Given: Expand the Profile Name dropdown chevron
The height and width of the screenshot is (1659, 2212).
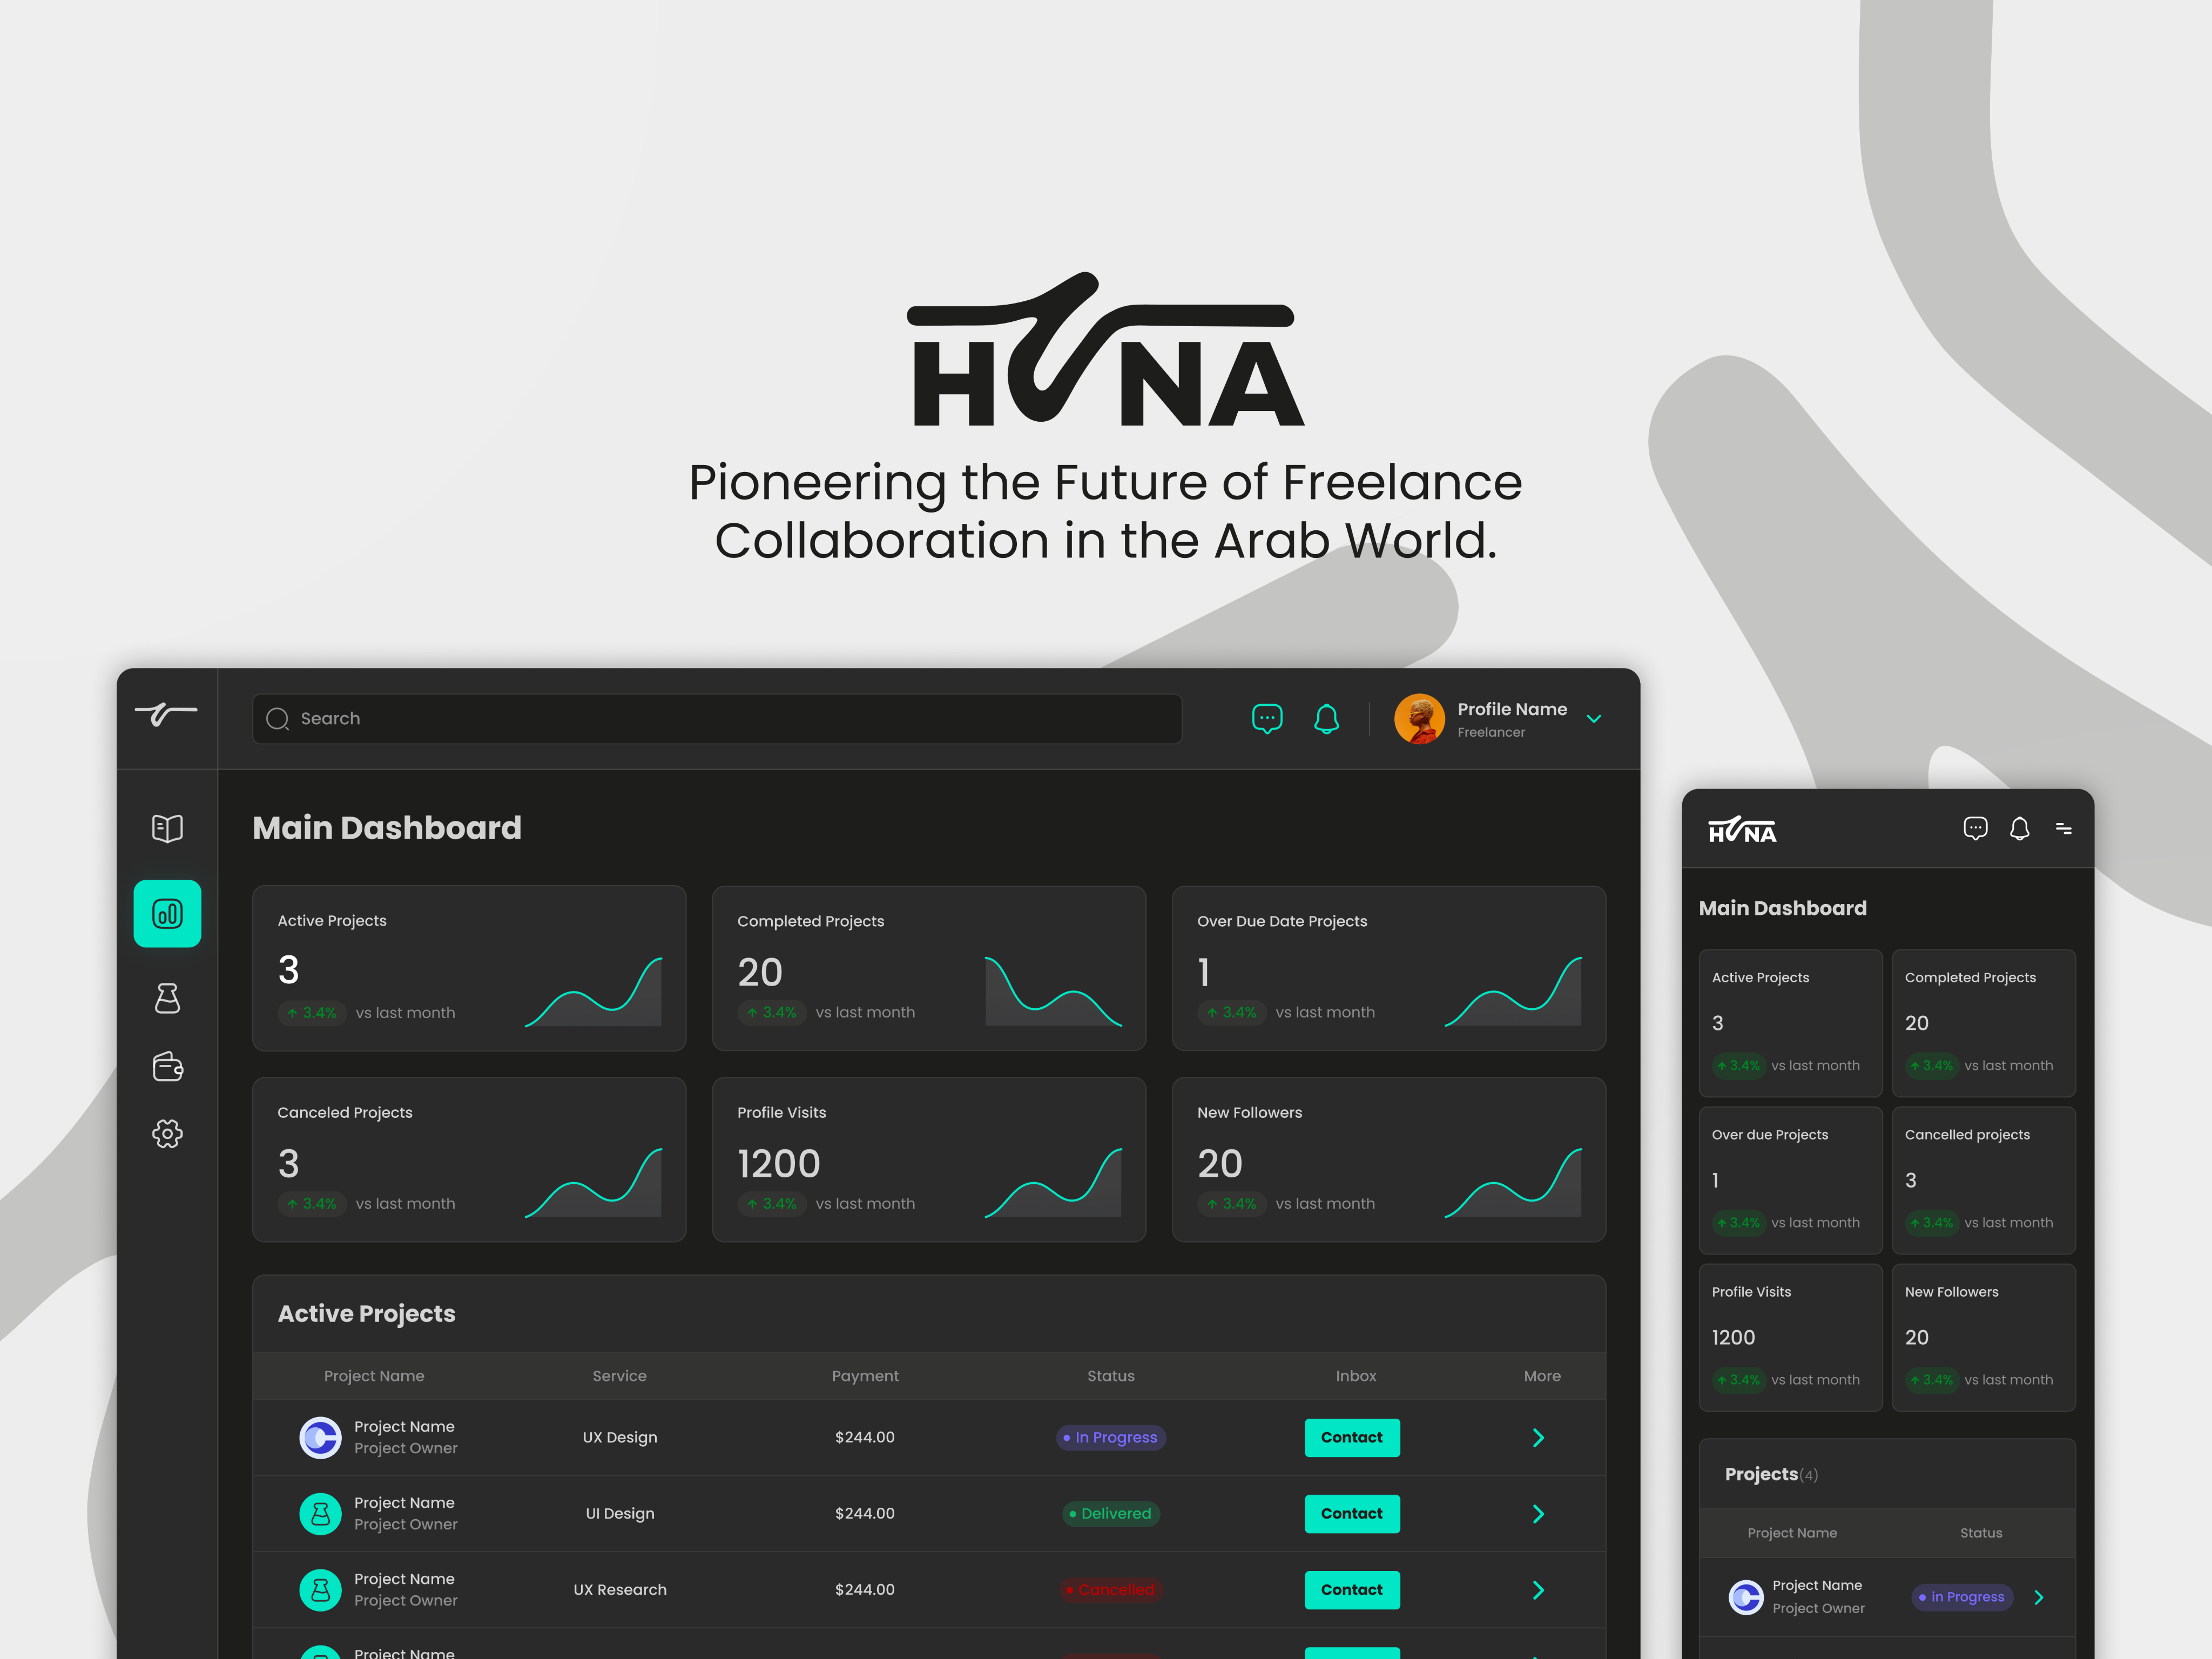Looking at the screenshot, I should point(1594,718).
